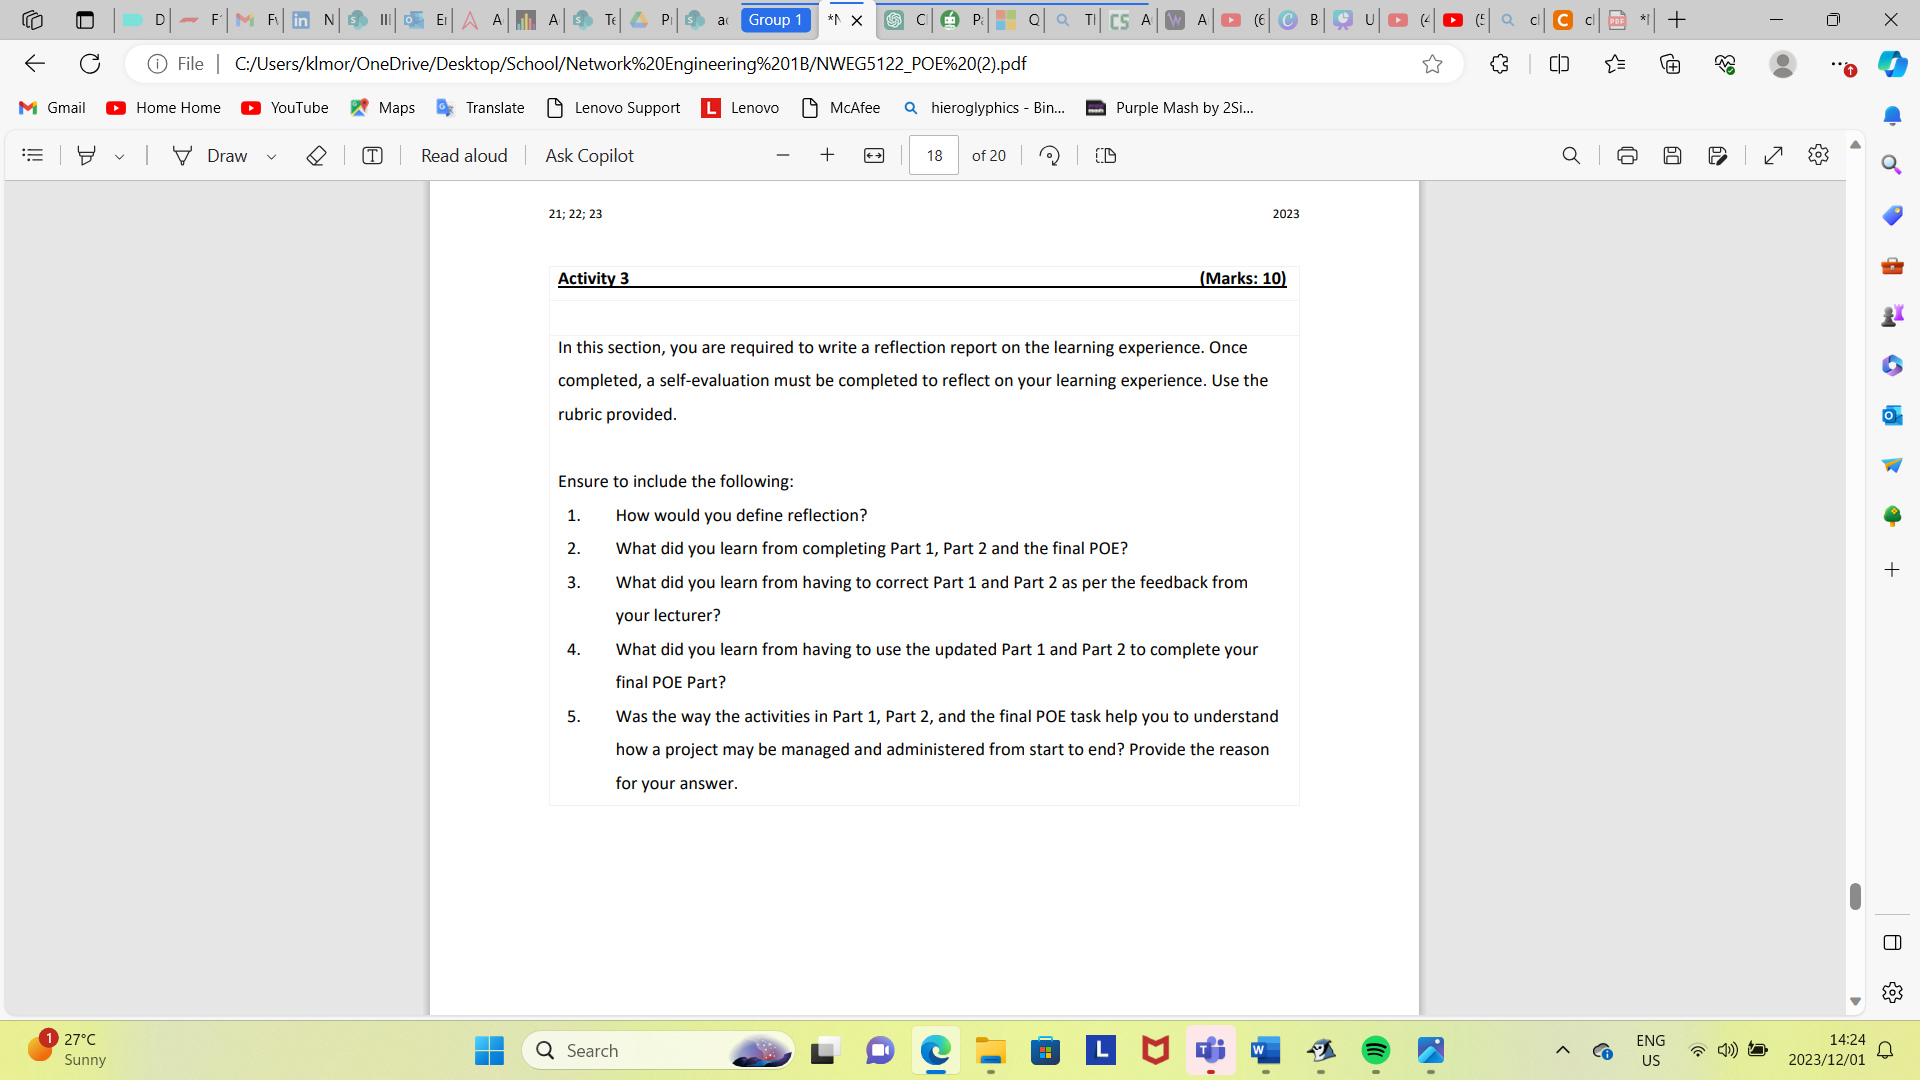1920x1080 pixels.
Task: Enter full screen reading mode
Action: point(1775,155)
